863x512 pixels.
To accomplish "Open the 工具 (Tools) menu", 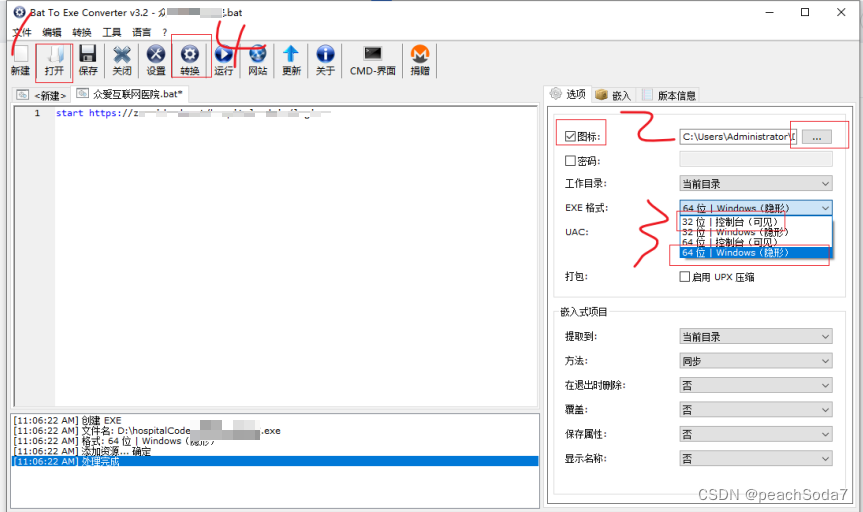I will (112, 32).
